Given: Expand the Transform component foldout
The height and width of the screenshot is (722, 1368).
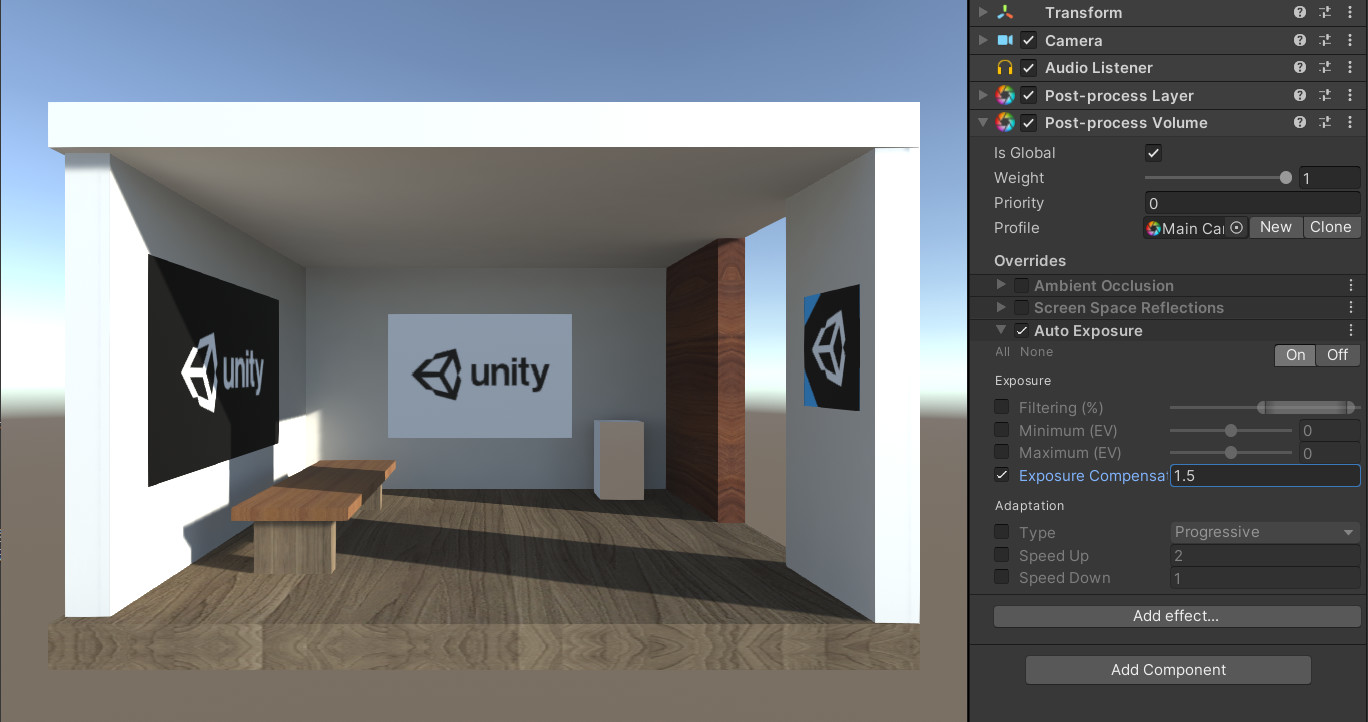Looking at the screenshot, I should [983, 13].
